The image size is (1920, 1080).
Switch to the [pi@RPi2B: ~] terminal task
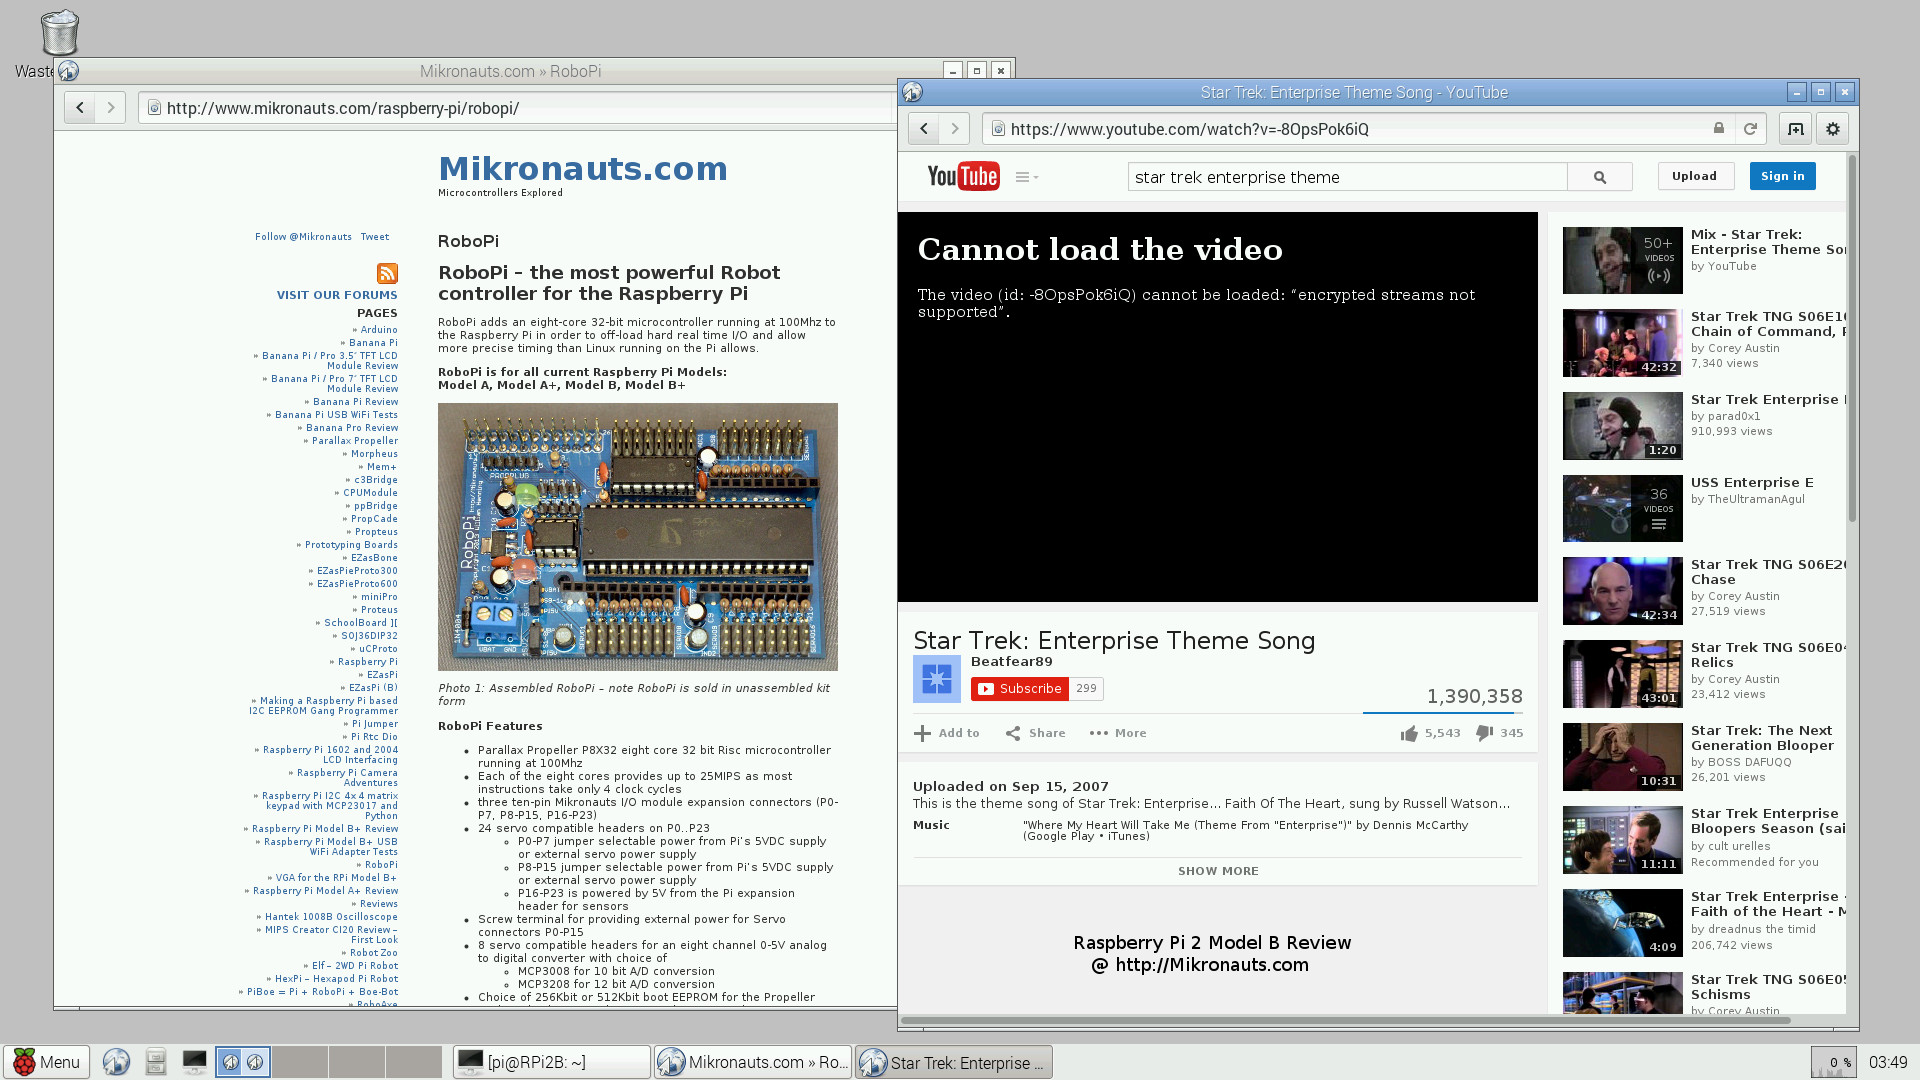pos(552,1062)
